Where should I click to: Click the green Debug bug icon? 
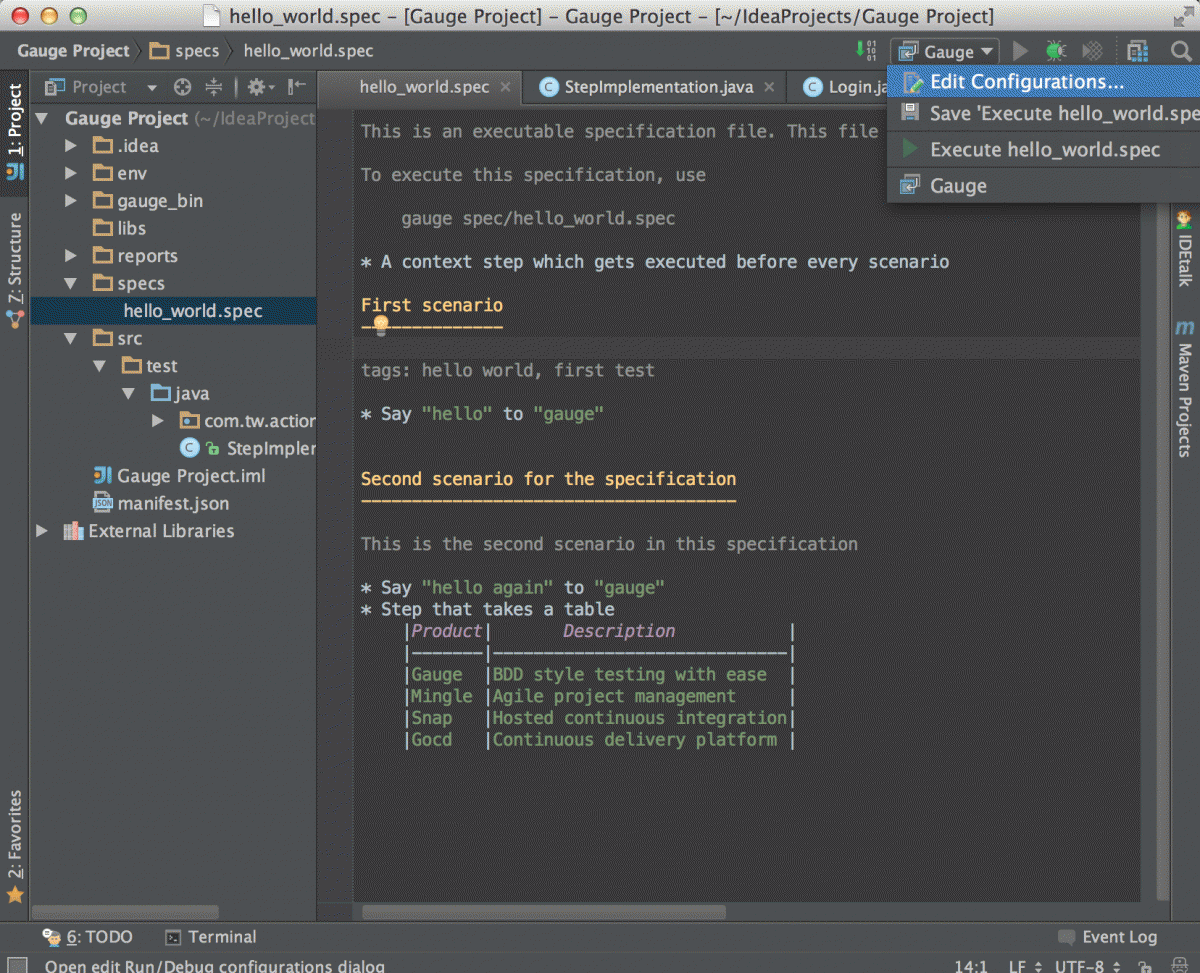point(1056,51)
